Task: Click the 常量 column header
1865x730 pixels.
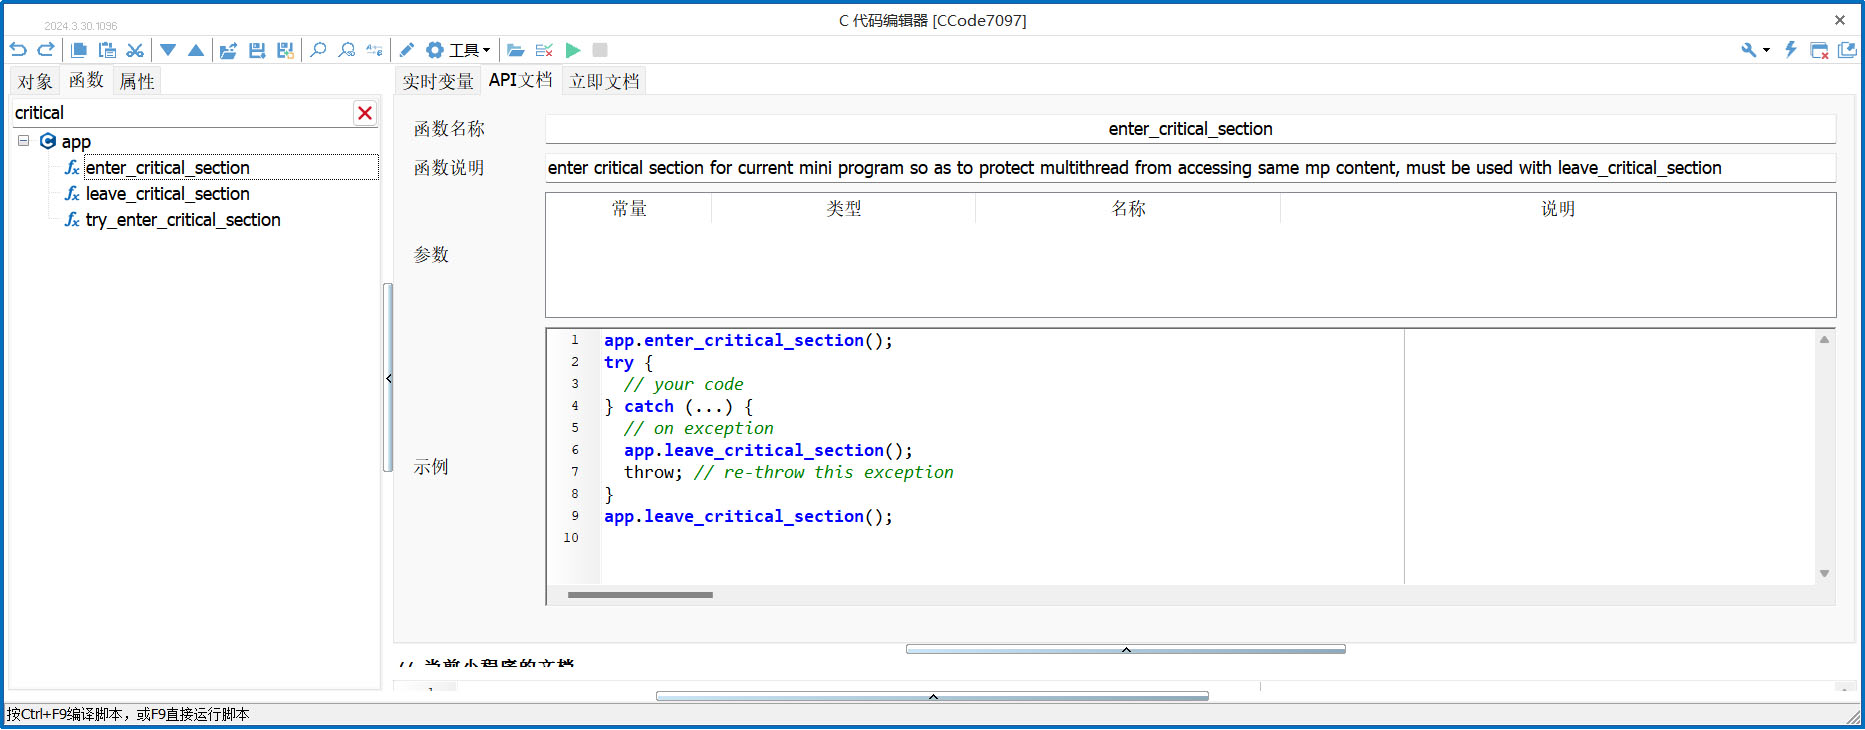Action: [x=629, y=208]
